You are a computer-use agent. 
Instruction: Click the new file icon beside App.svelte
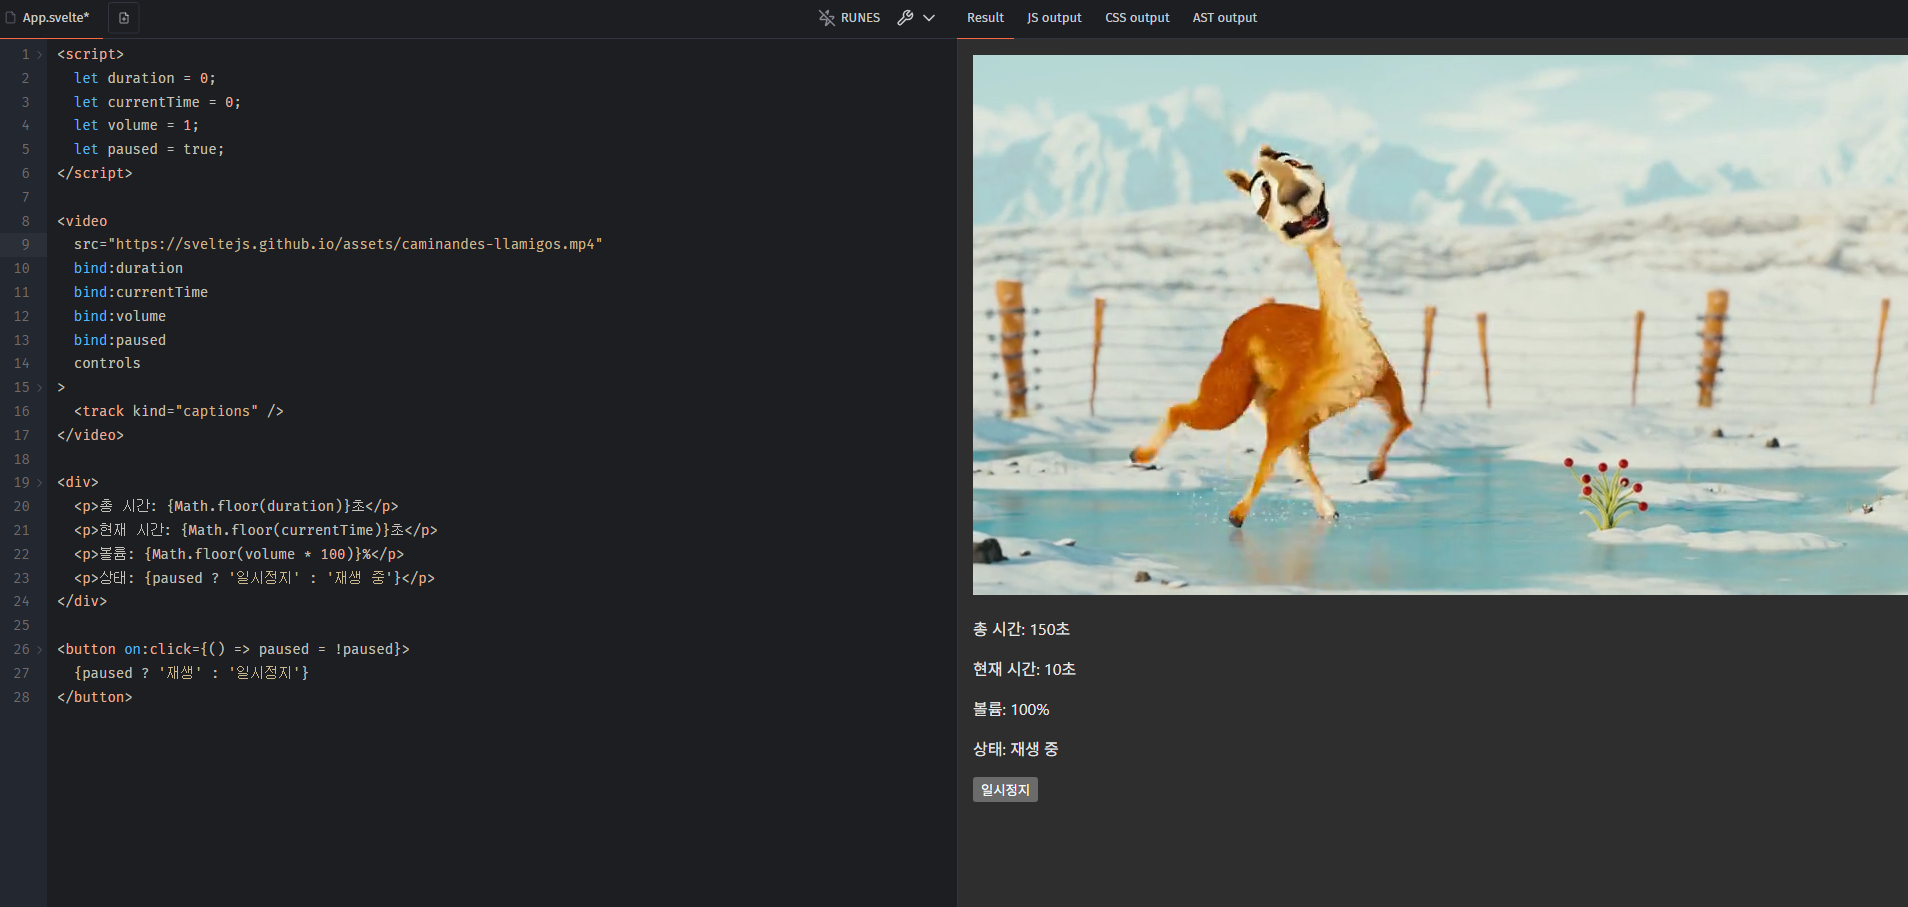(124, 18)
